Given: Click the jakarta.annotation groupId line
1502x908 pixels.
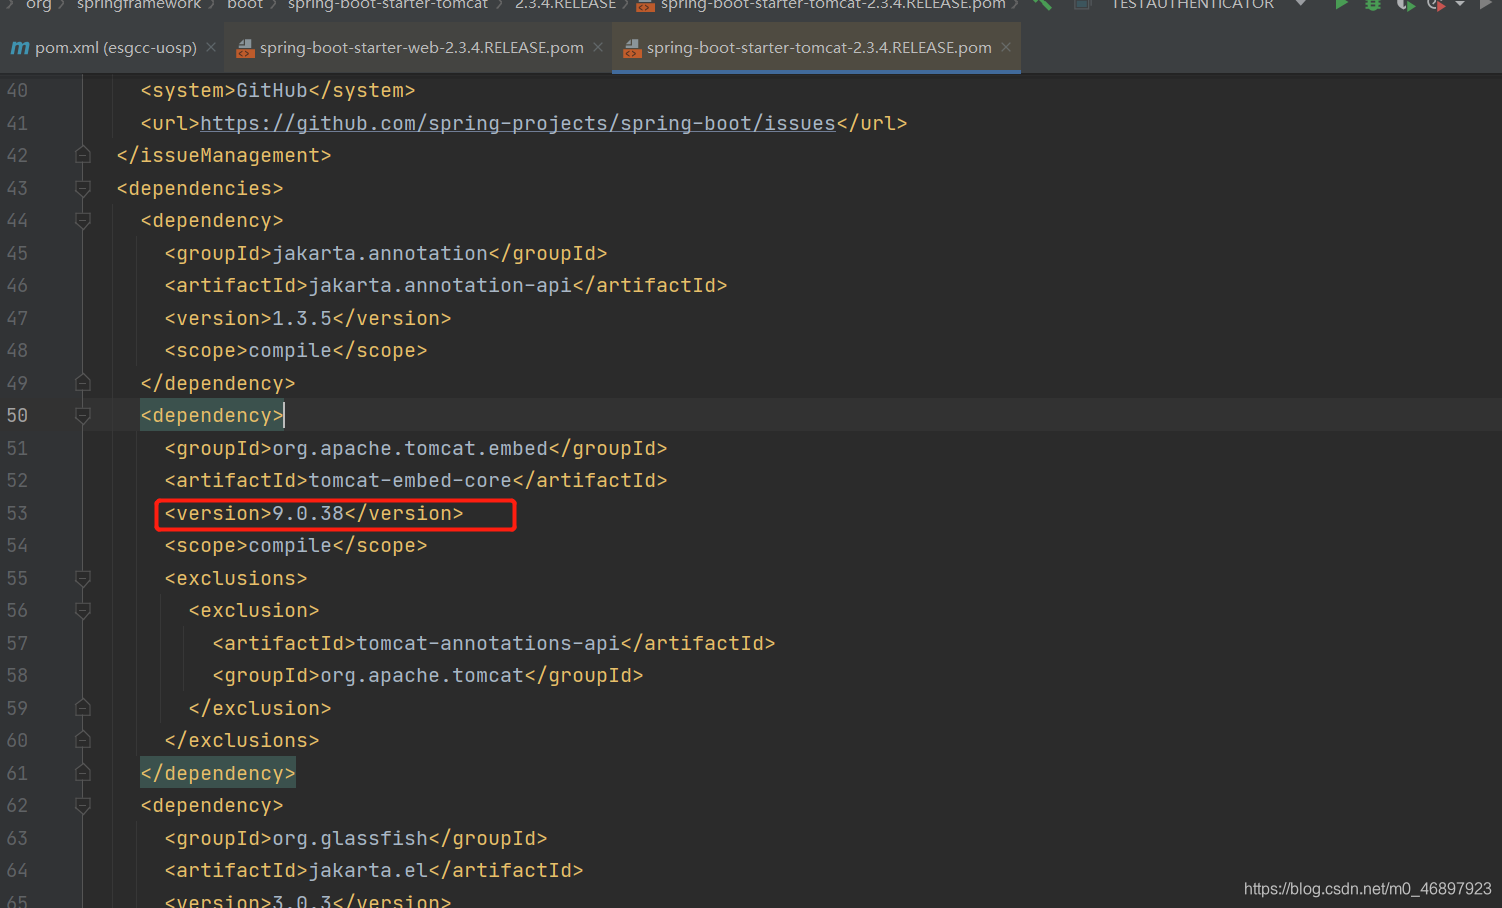Looking at the screenshot, I should click(x=386, y=253).
